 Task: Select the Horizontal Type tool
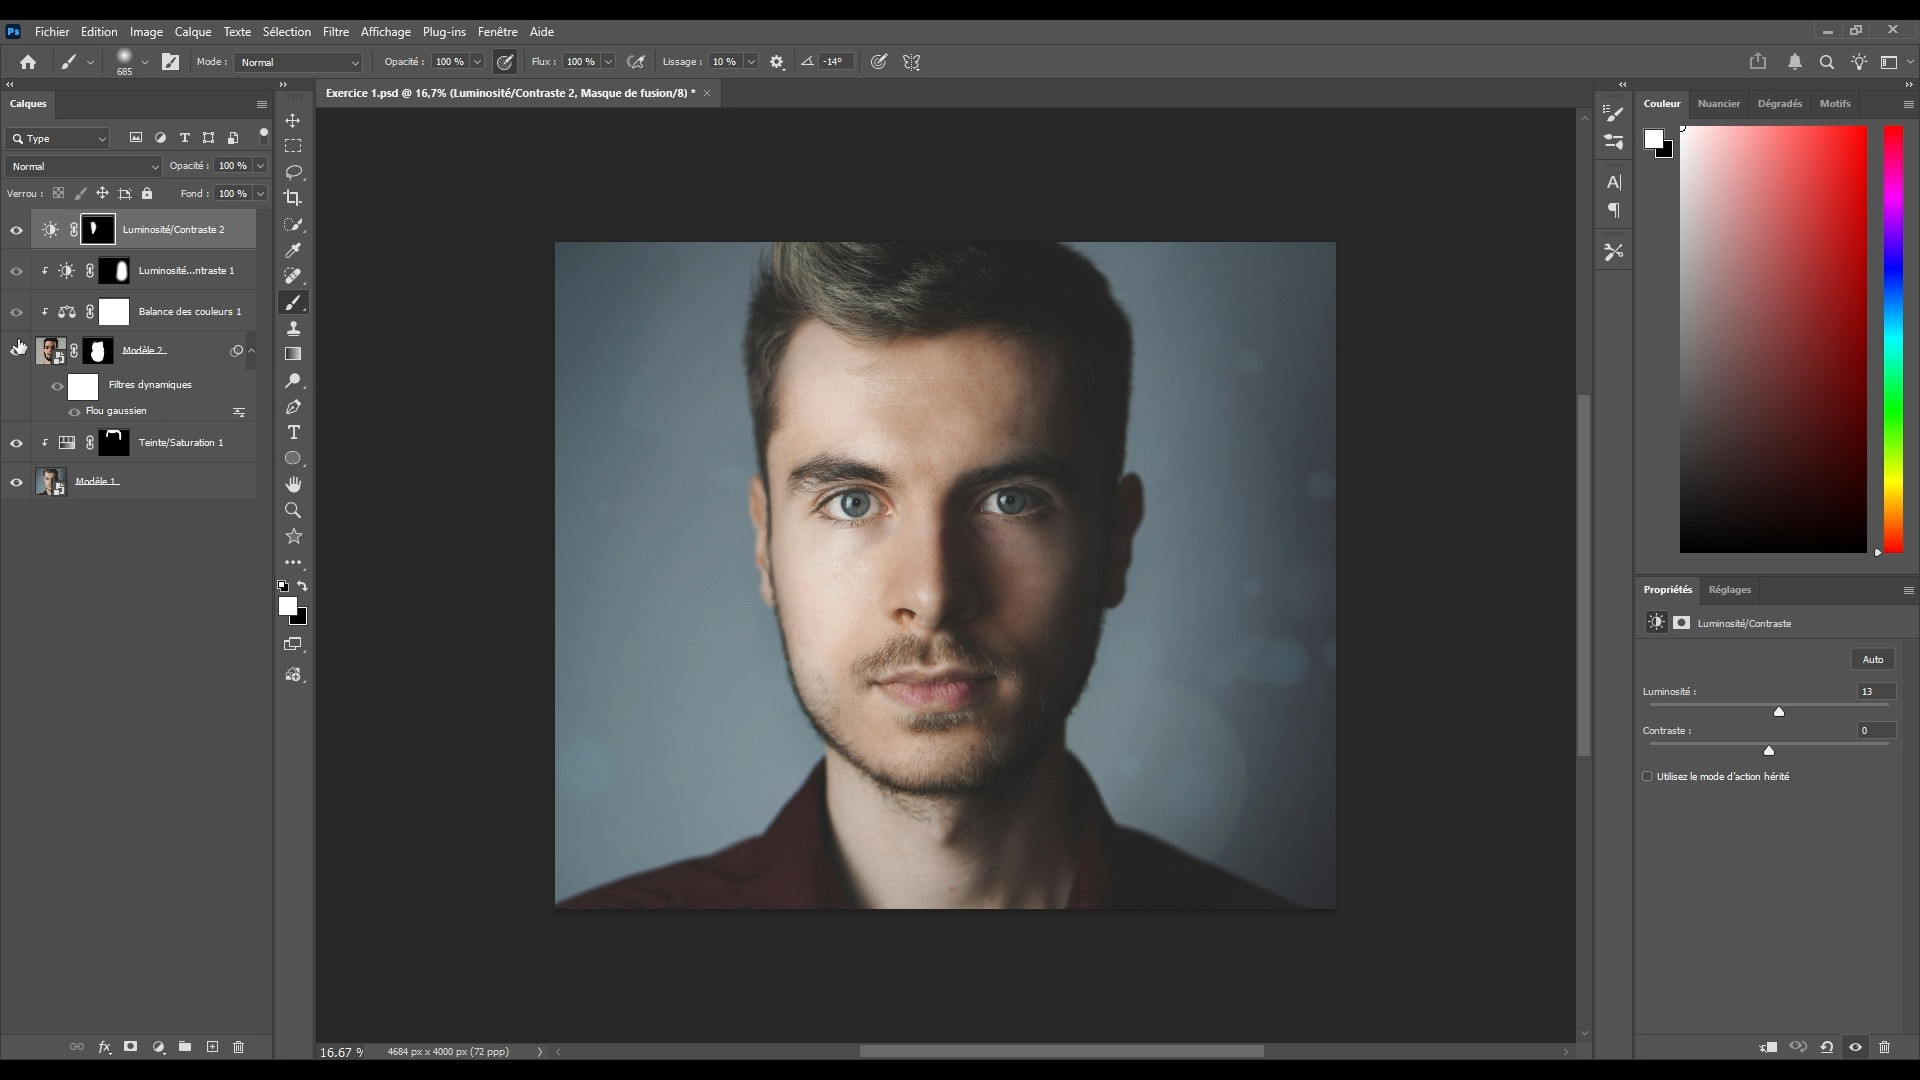point(293,432)
